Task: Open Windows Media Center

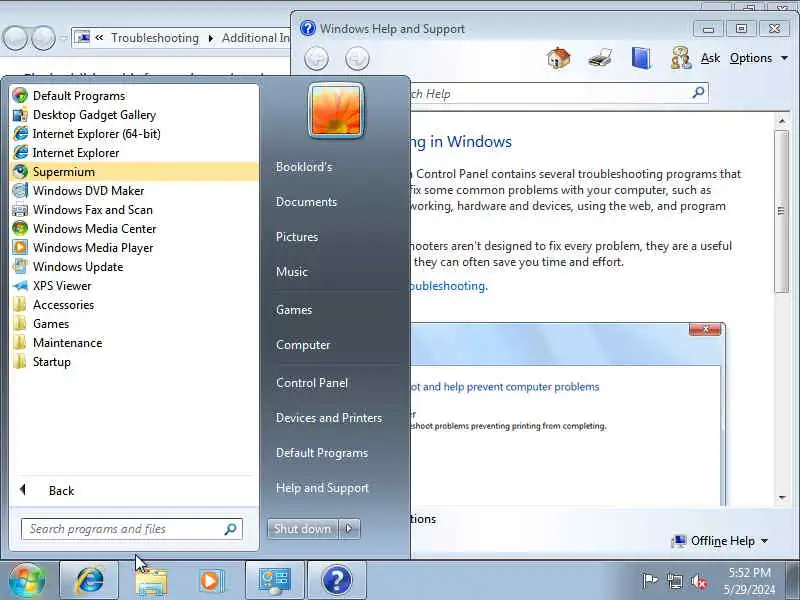Action: [134, 229]
